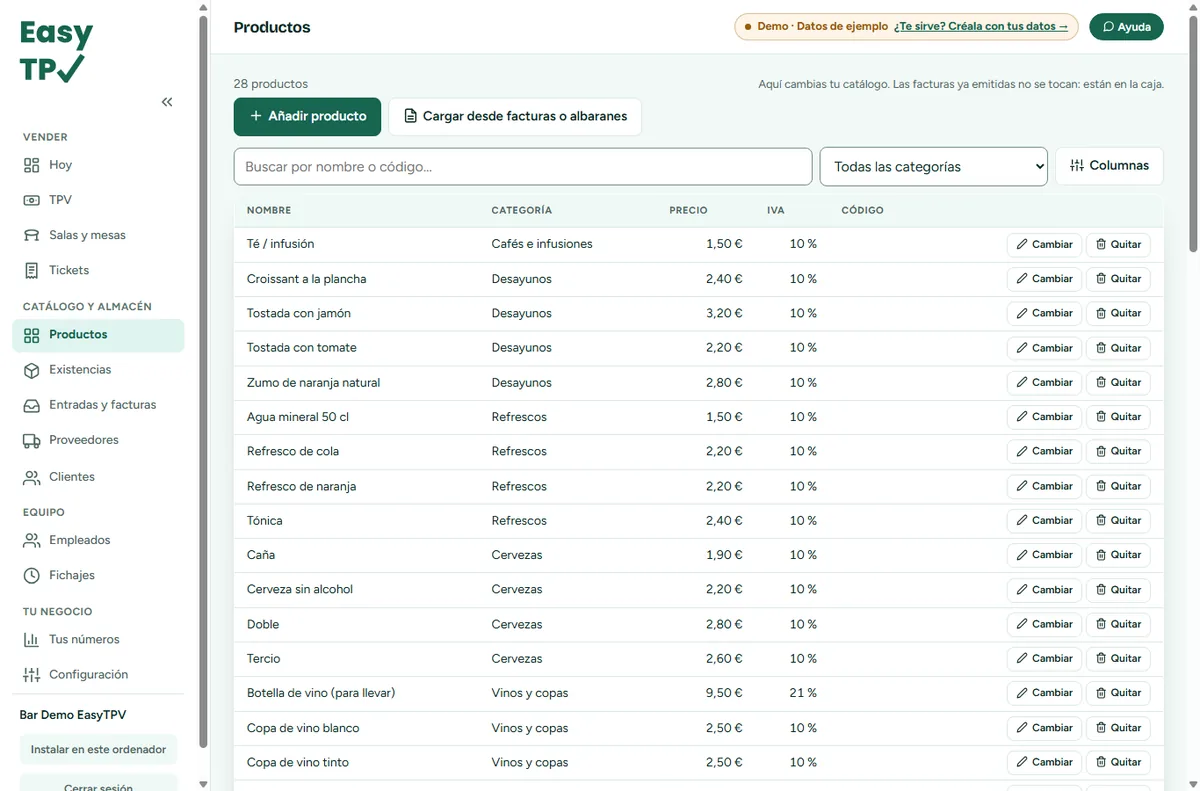Click the Añadir producto button
1200x791 pixels.
tap(307, 116)
